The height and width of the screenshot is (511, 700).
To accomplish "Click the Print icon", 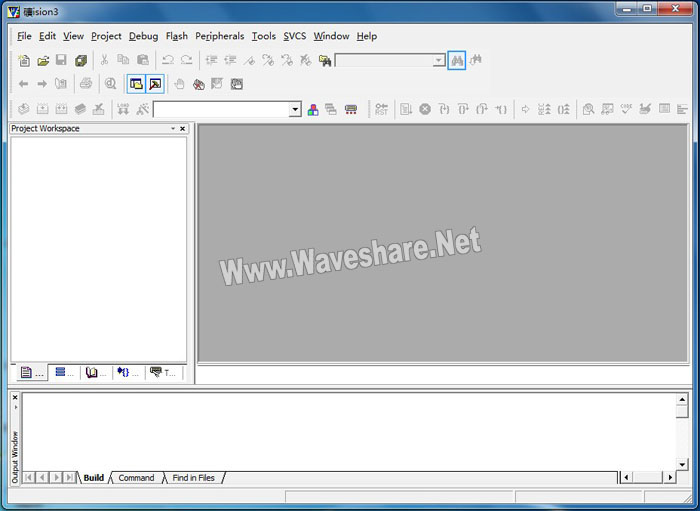I will tap(86, 83).
